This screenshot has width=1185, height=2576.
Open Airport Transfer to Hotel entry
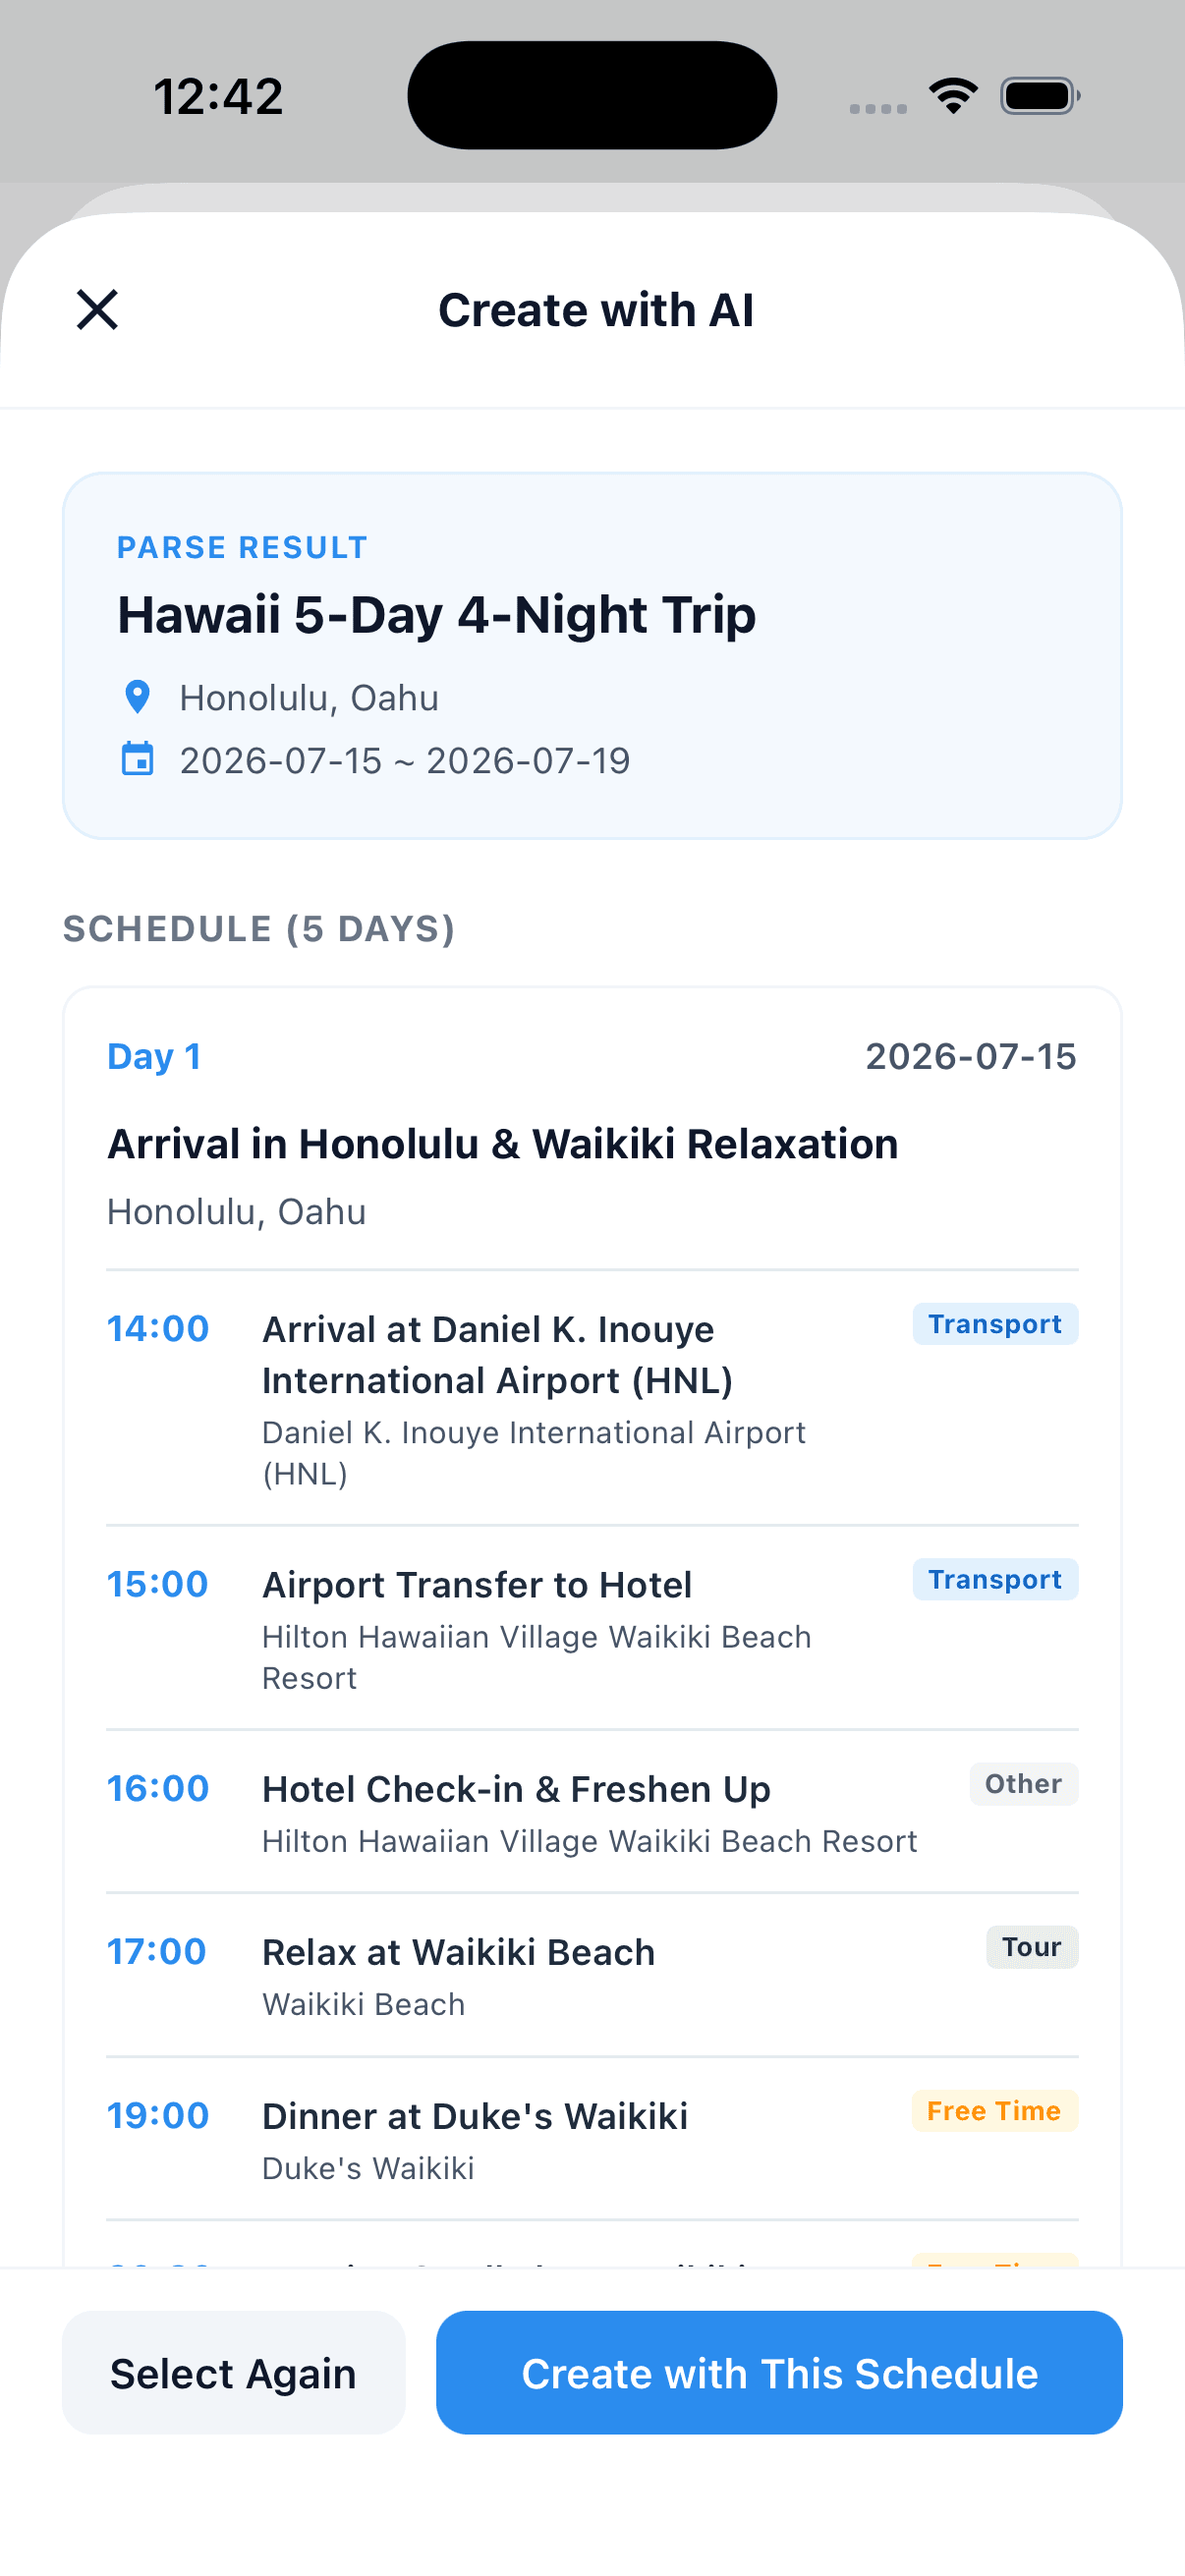click(477, 1585)
